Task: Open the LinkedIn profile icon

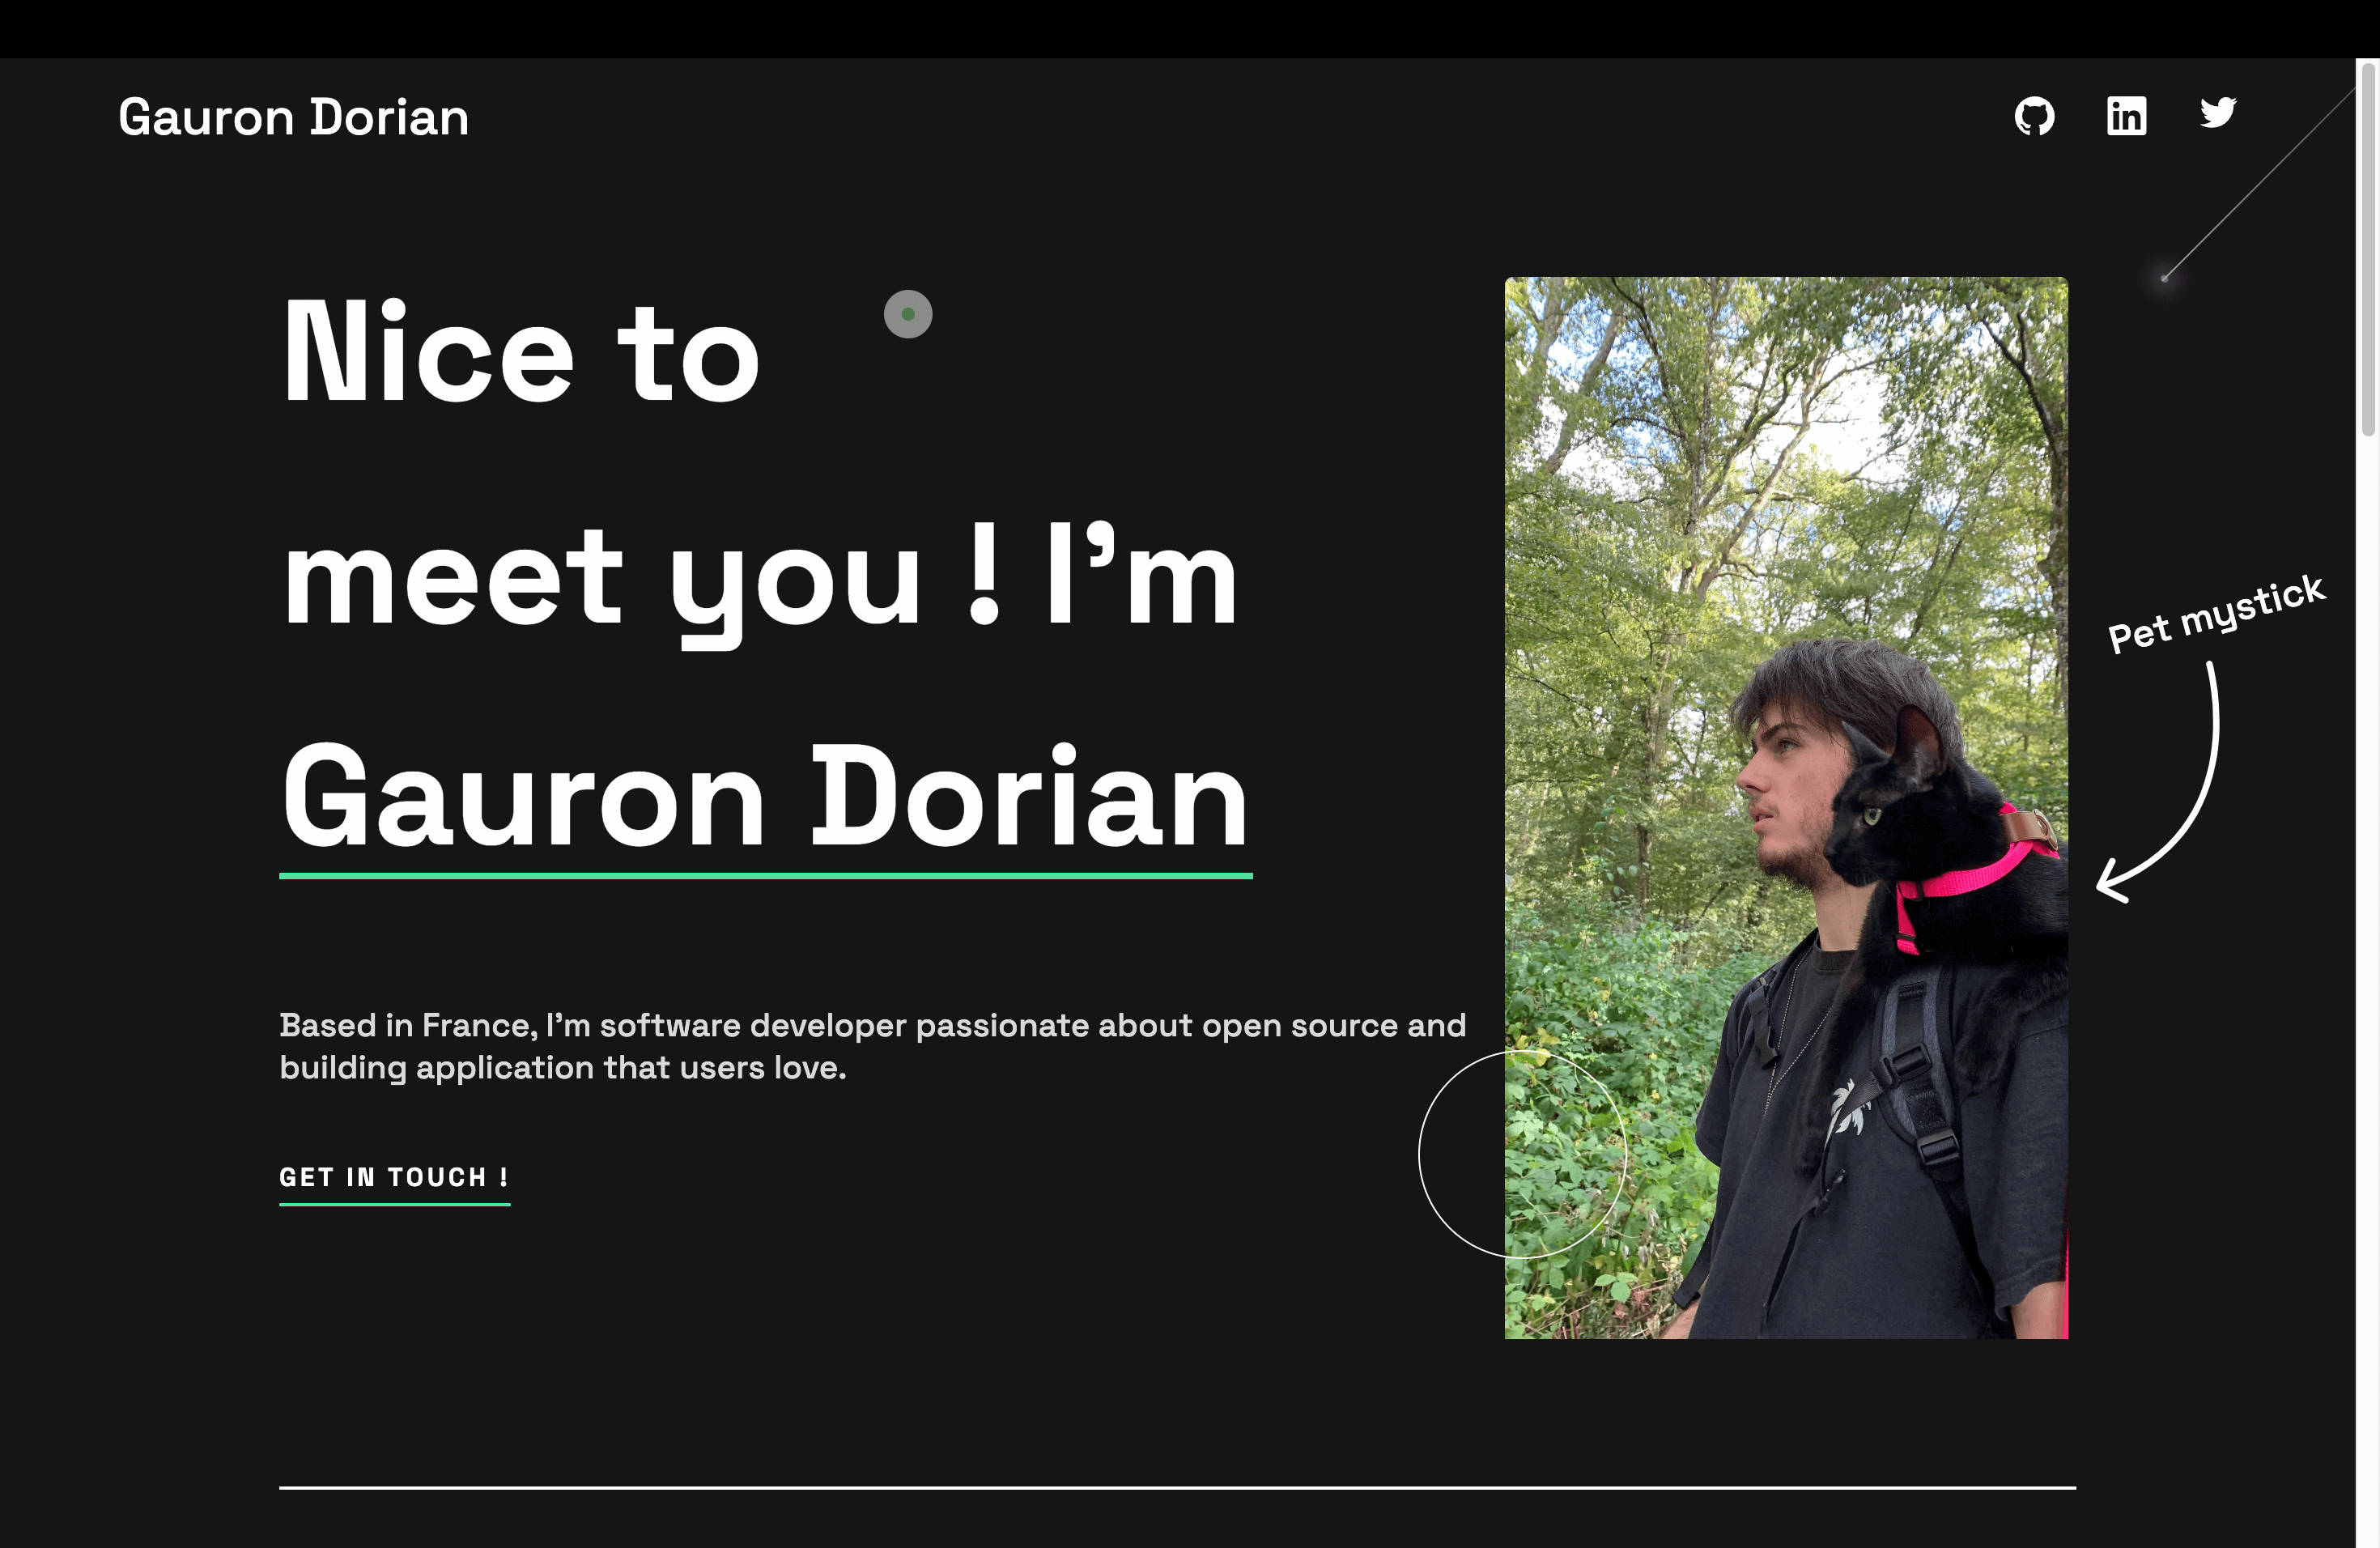Action: (x=2126, y=116)
